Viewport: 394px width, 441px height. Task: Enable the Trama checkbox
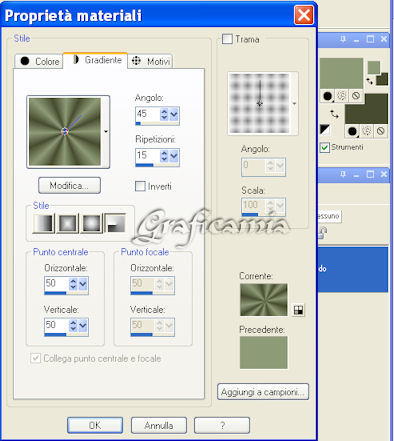tap(227, 39)
